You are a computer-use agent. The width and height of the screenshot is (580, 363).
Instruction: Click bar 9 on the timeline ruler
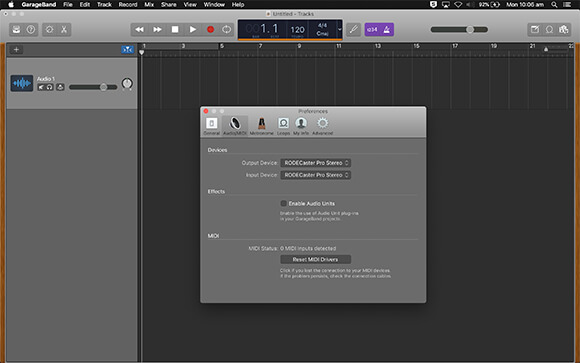pyautogui.click(x=299, y=46)
